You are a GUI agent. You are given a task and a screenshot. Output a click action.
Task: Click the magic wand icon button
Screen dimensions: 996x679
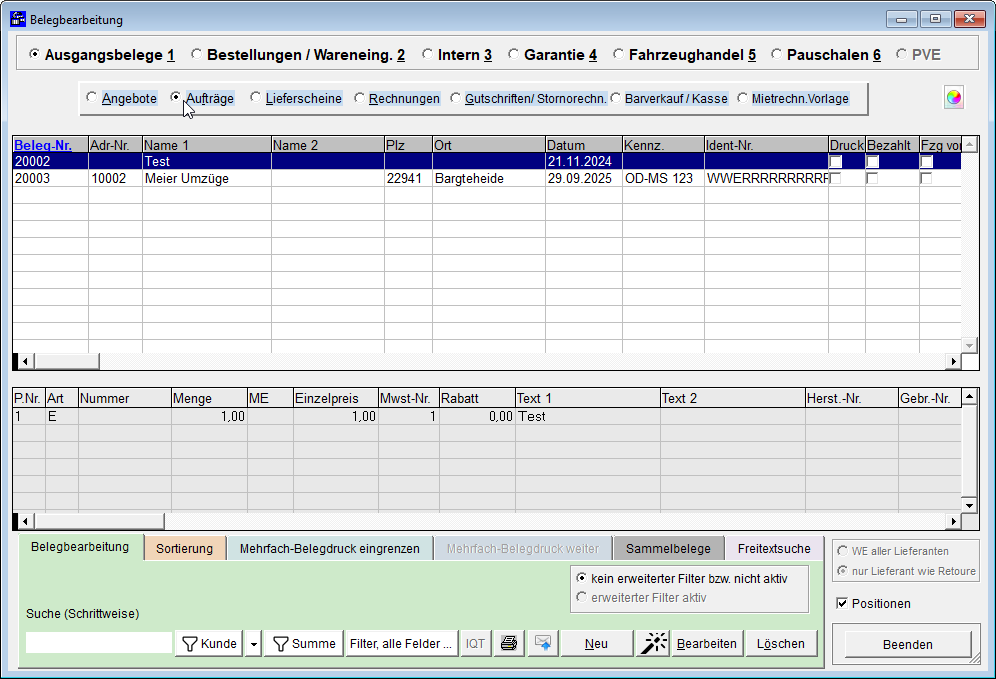654,643
